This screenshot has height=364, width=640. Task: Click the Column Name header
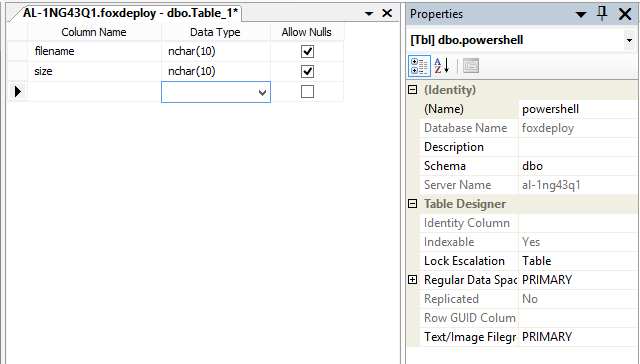click(x=94, y=32)
